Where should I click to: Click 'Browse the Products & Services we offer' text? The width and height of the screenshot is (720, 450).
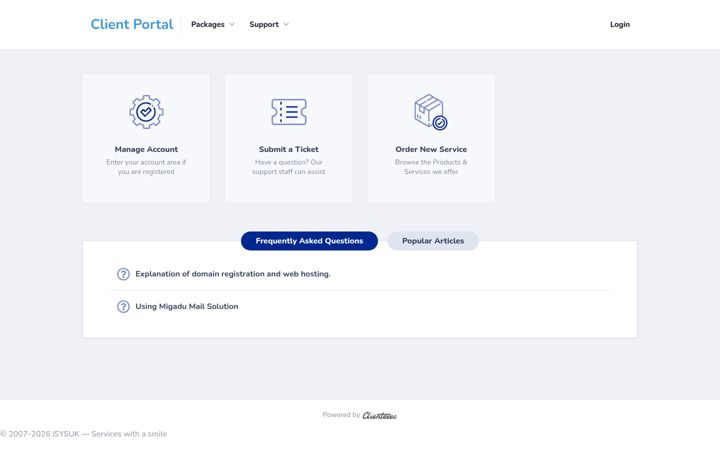[x=431, y=167]
